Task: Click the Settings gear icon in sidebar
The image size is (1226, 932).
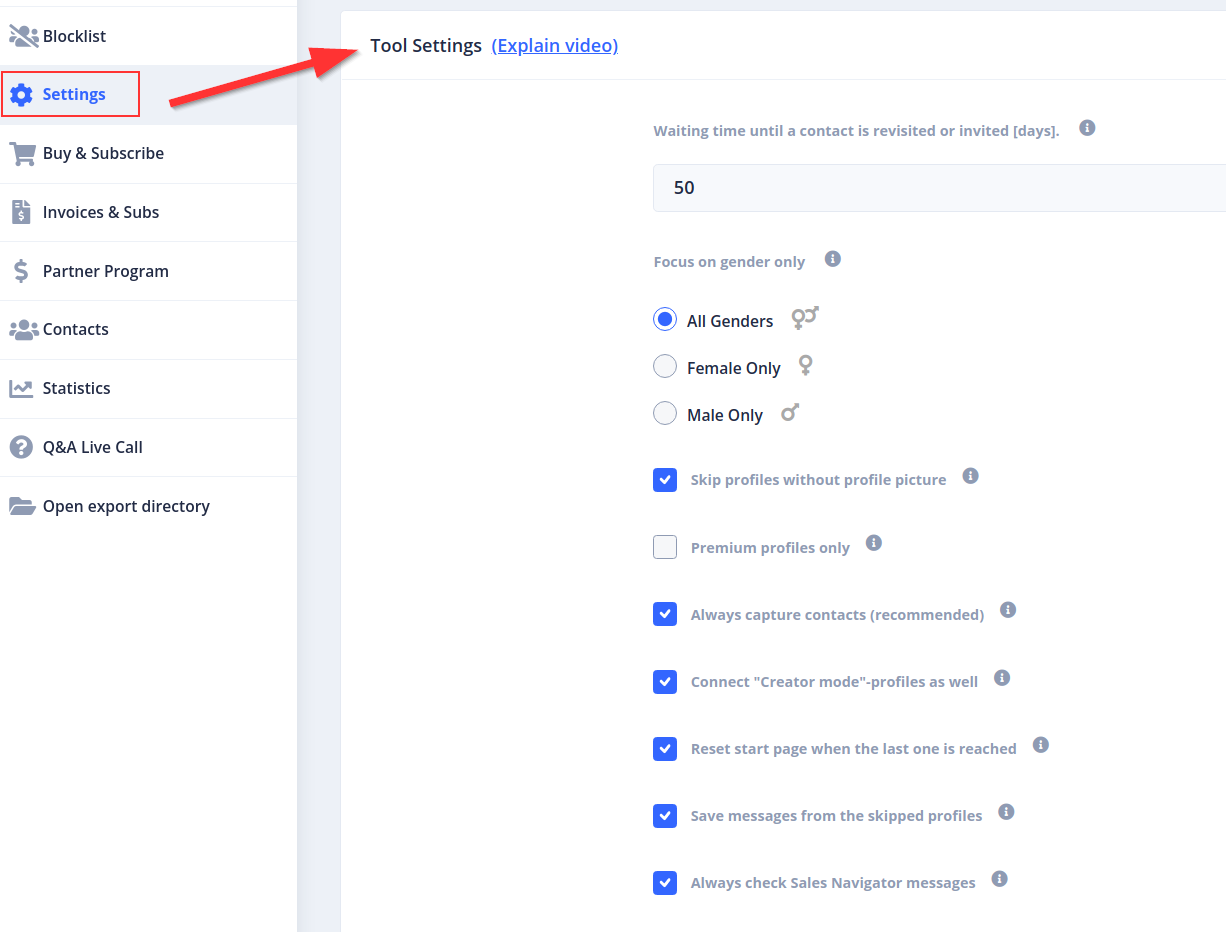Action: click(x=21, y=95)
